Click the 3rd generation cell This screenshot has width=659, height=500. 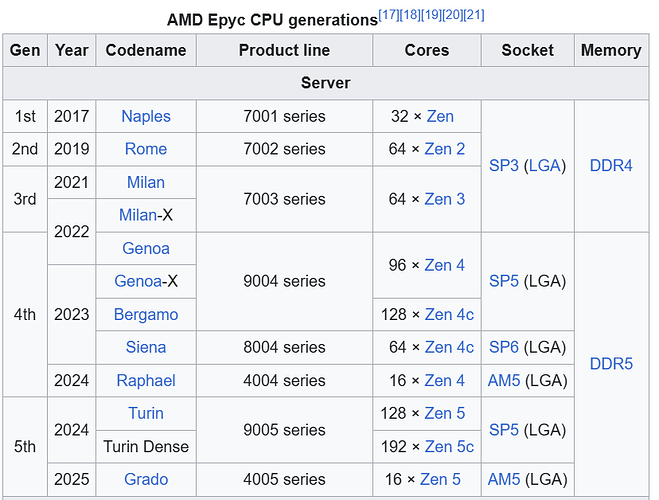[x=25, y=199]
